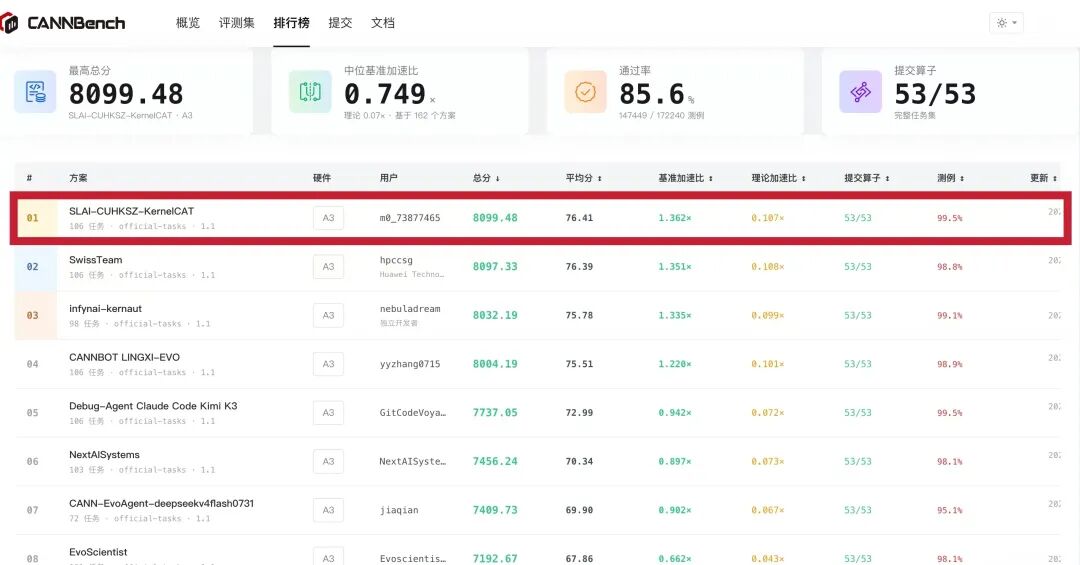Click total score 8097.33
This screenshot has width=1080, height=565.
[495, 267]
